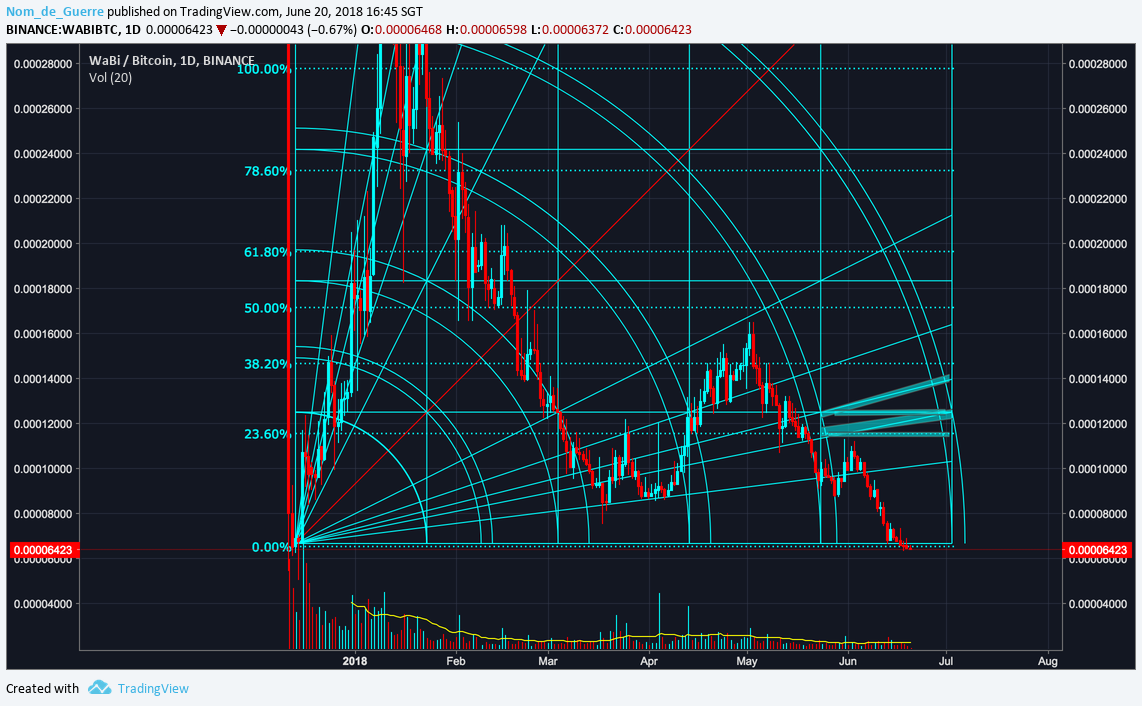The height and width of the screenshot is (706, 1142).
Task: Click the TradingView cloud logo icon
Action: (99, 688)
